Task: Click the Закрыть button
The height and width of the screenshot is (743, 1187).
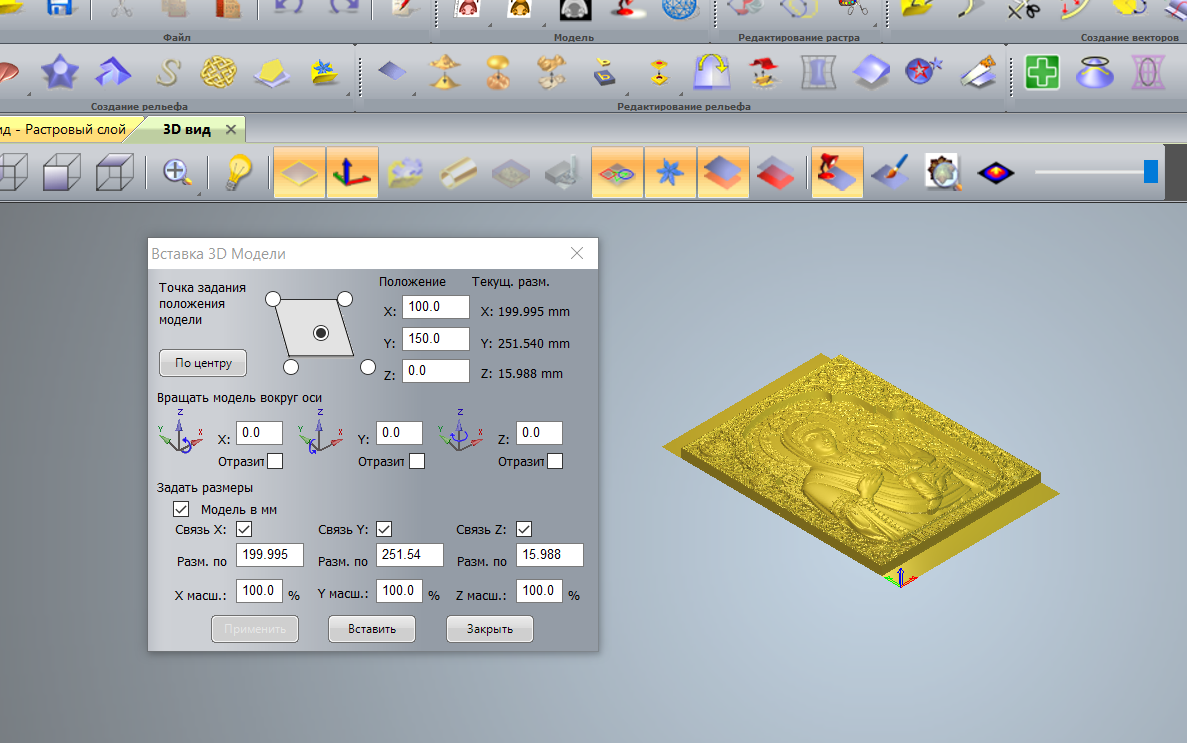Action: click(490, 629)
